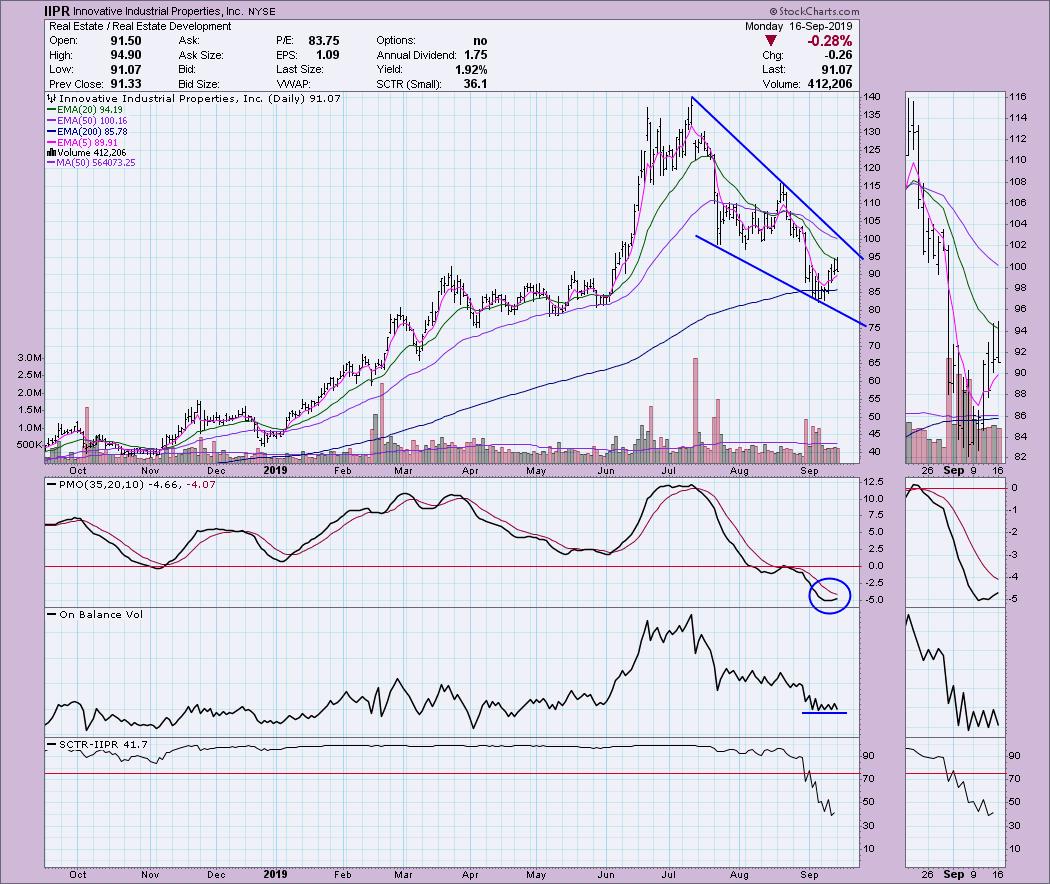Click the 2019 label on bottom axis
The image size is (1050, 884).
[x=275, y=874]
